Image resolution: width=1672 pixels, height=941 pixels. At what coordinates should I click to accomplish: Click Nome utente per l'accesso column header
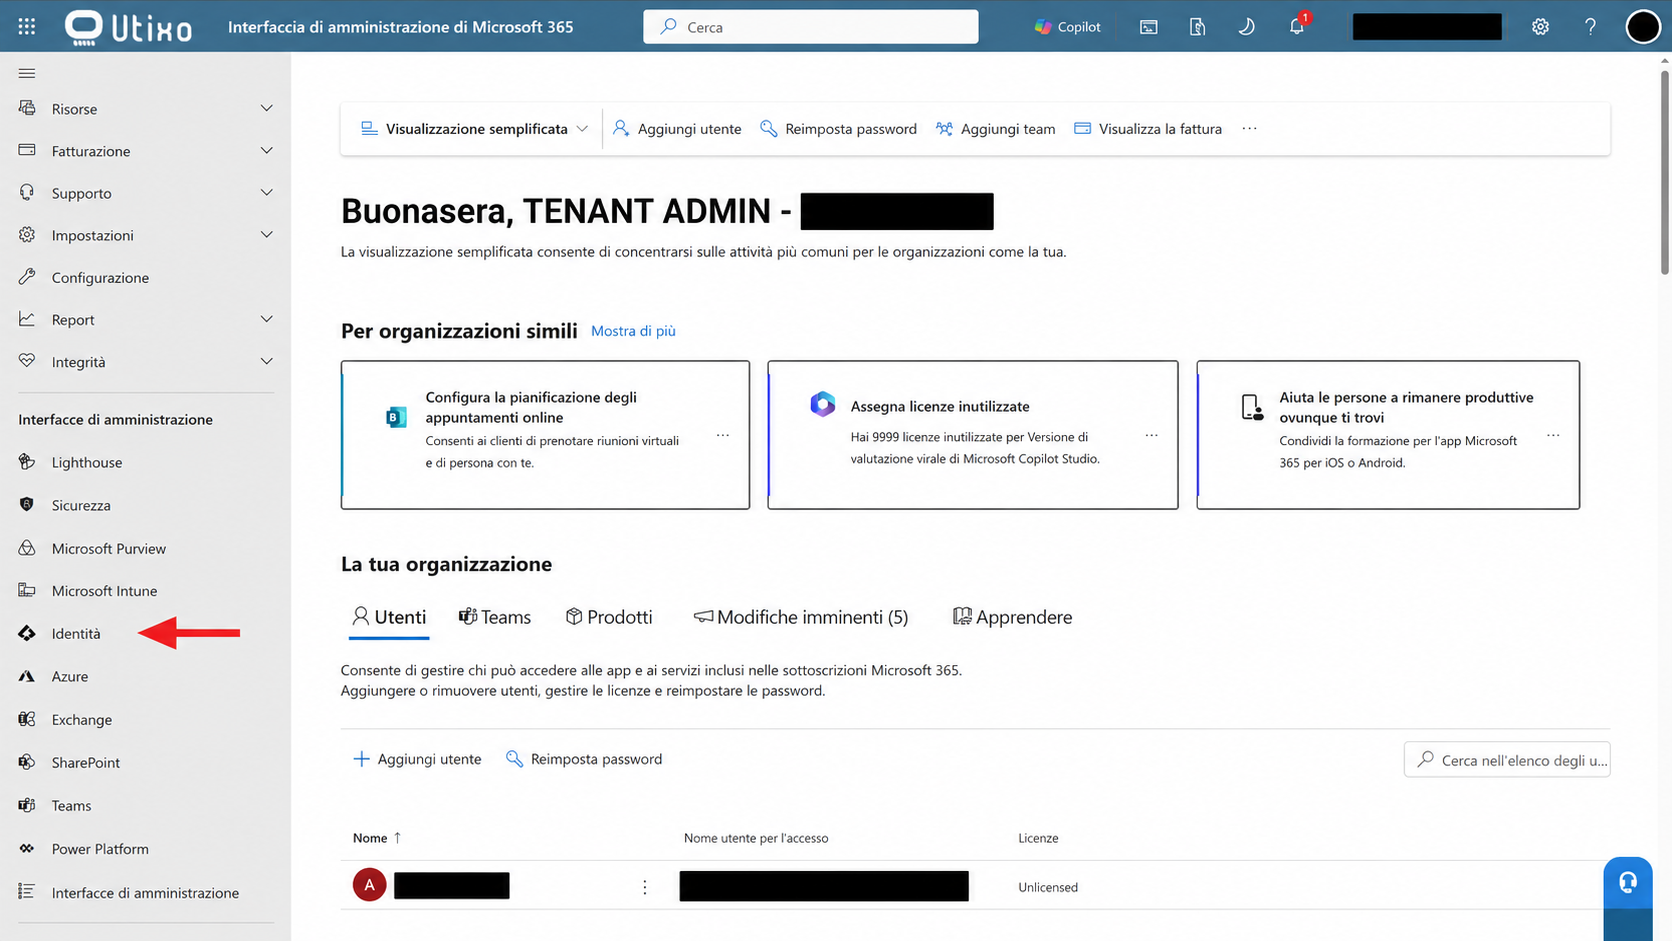pyautogui.click(x=756, y=838)
